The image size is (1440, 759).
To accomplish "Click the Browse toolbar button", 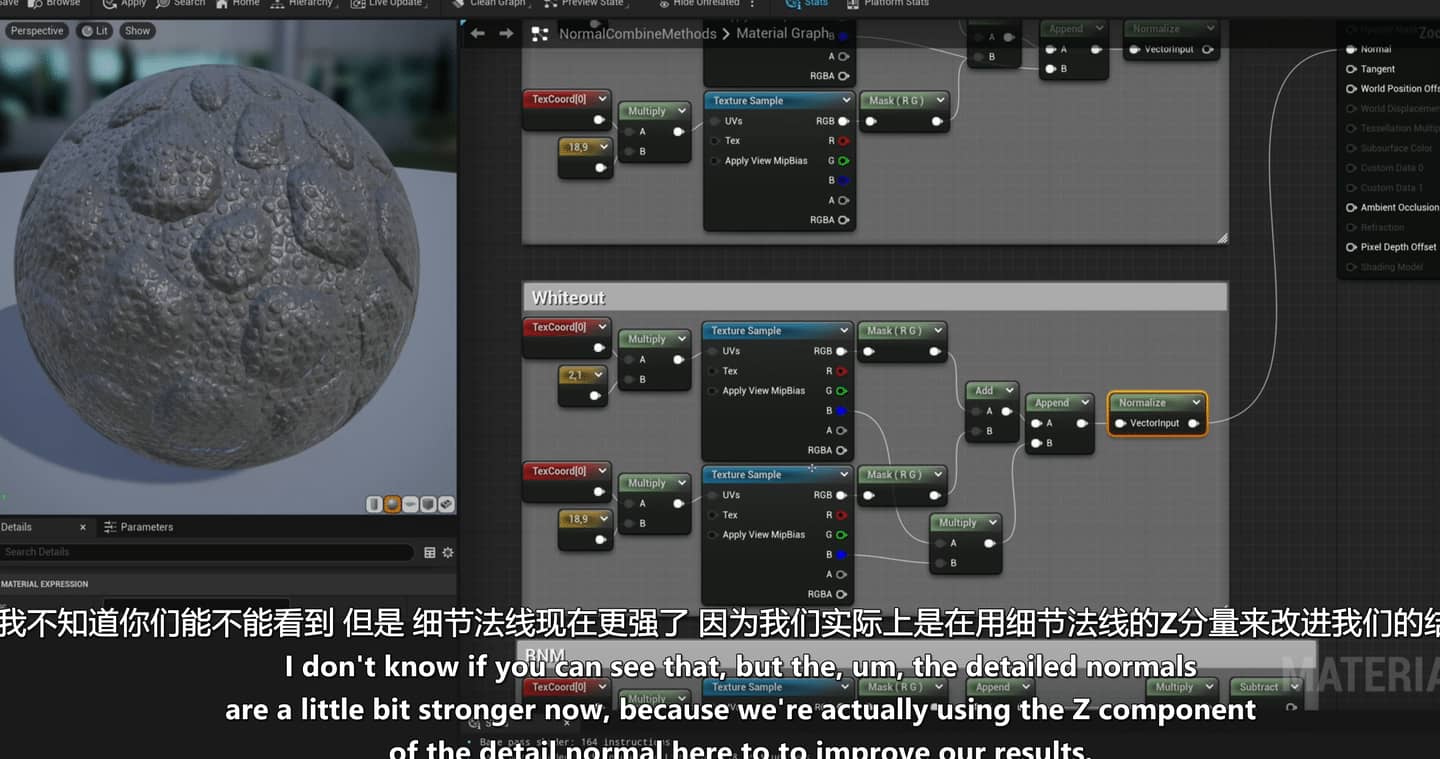I will tap(52, 4).
